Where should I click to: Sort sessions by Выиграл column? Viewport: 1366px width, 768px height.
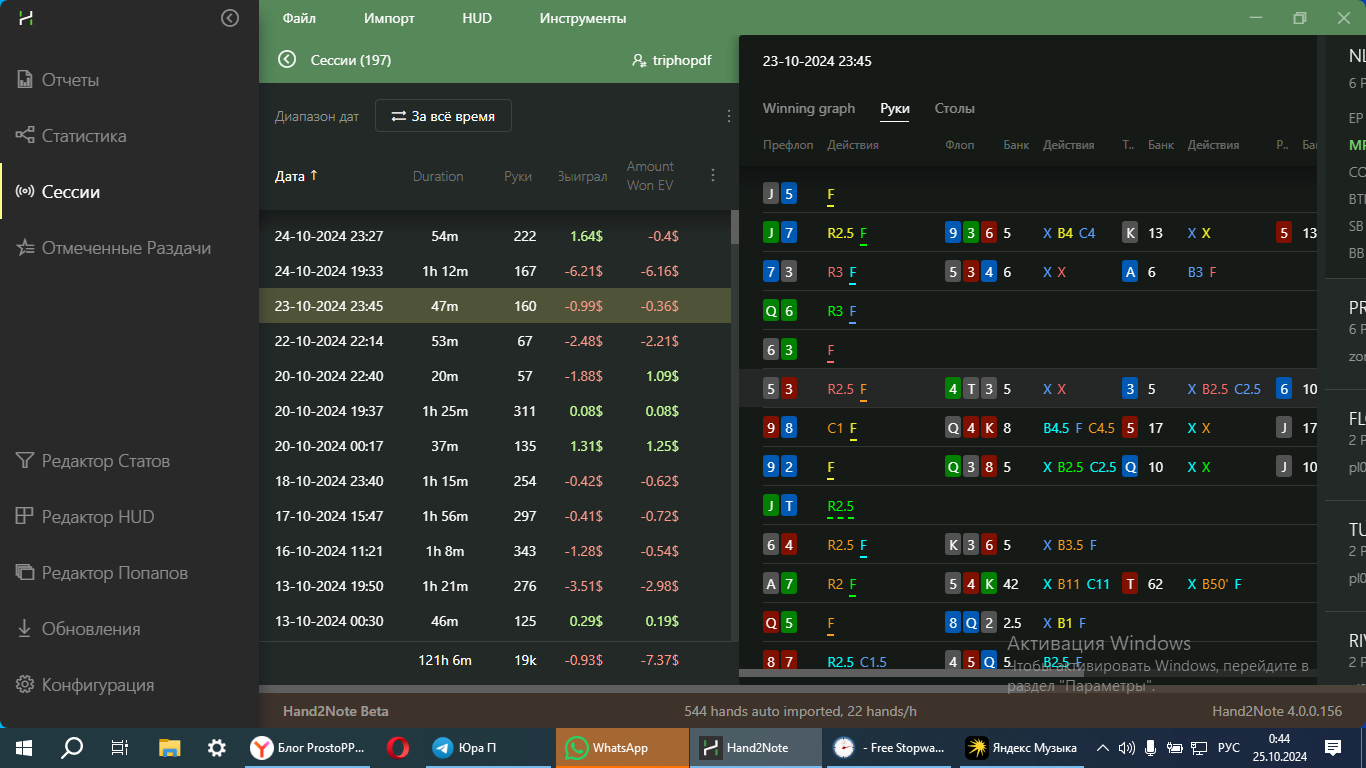pyautogui.click(x=582, y=176)
